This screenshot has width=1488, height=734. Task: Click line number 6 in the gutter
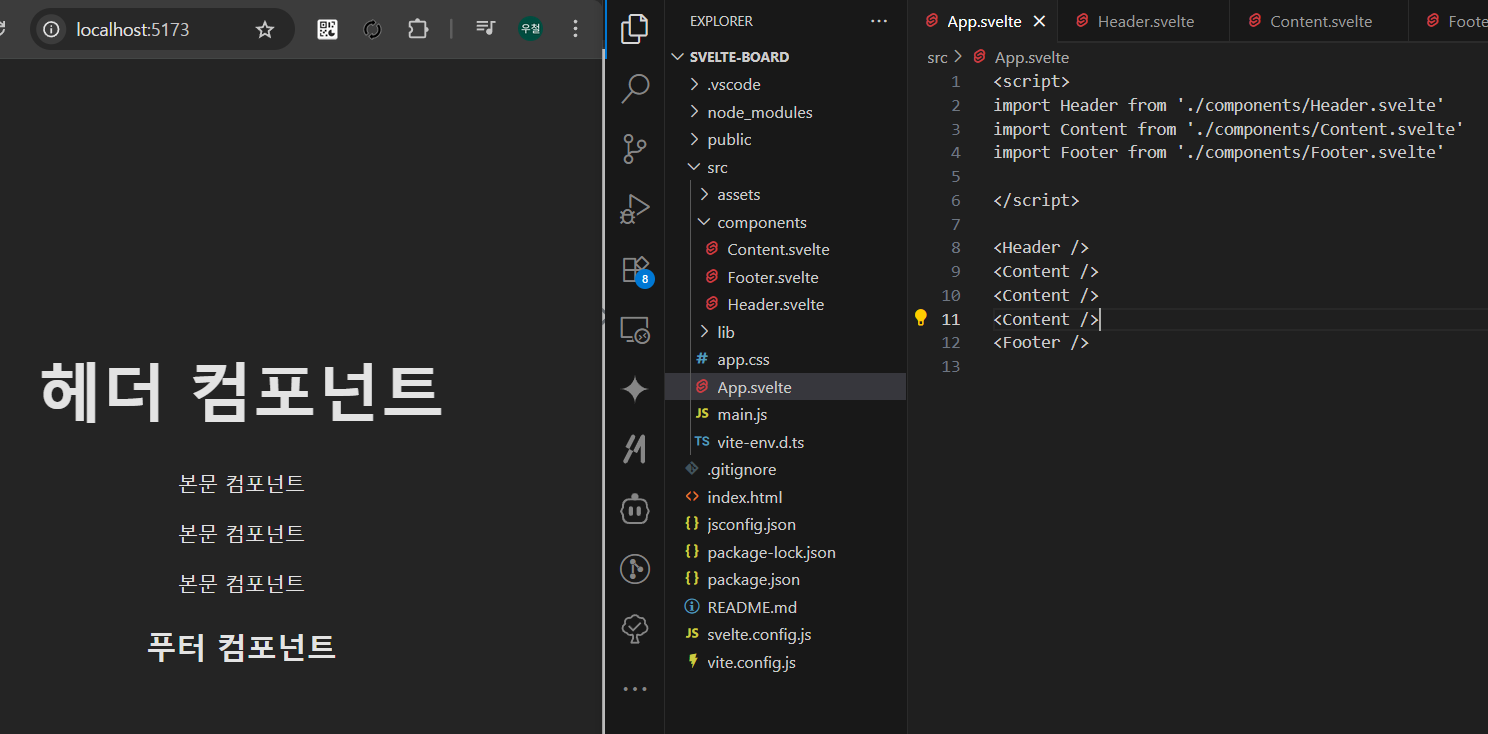point(956,200)
